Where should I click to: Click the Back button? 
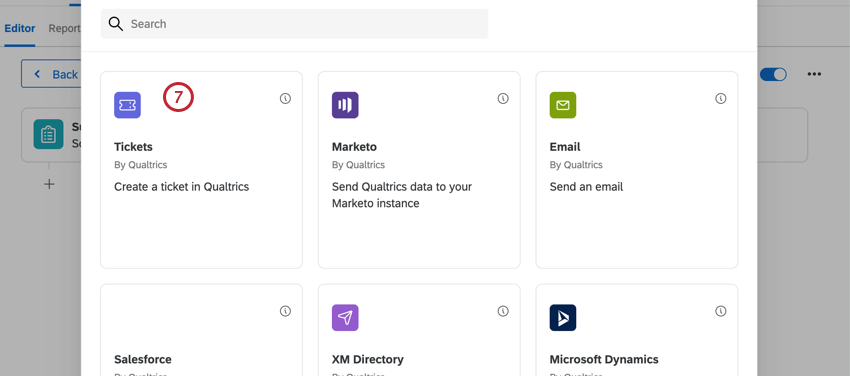tap(51, 74)
